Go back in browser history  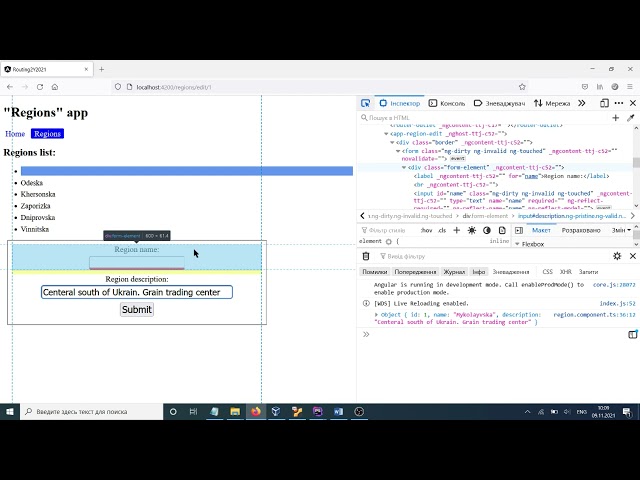(10, 87)
